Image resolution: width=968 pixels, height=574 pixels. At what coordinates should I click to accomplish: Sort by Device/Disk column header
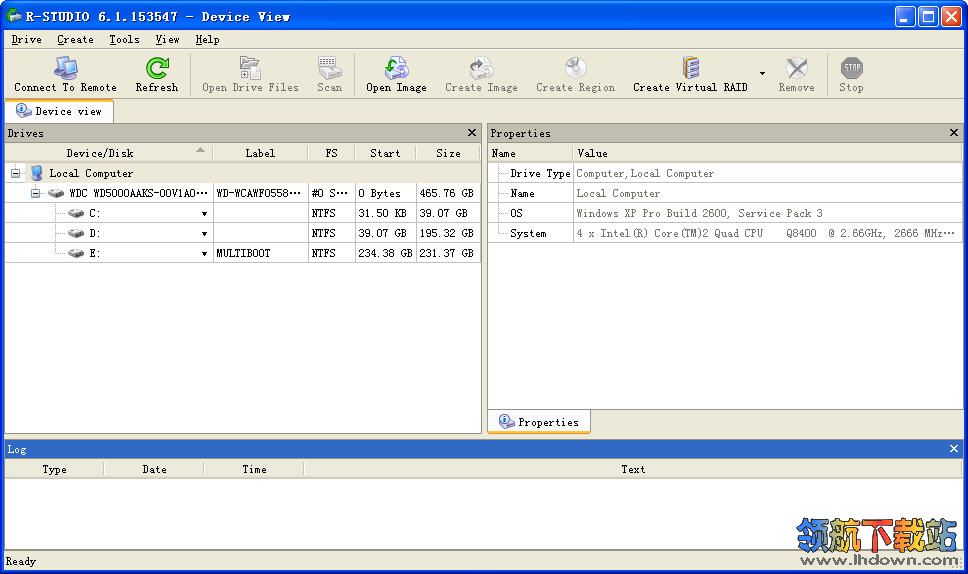109,153
